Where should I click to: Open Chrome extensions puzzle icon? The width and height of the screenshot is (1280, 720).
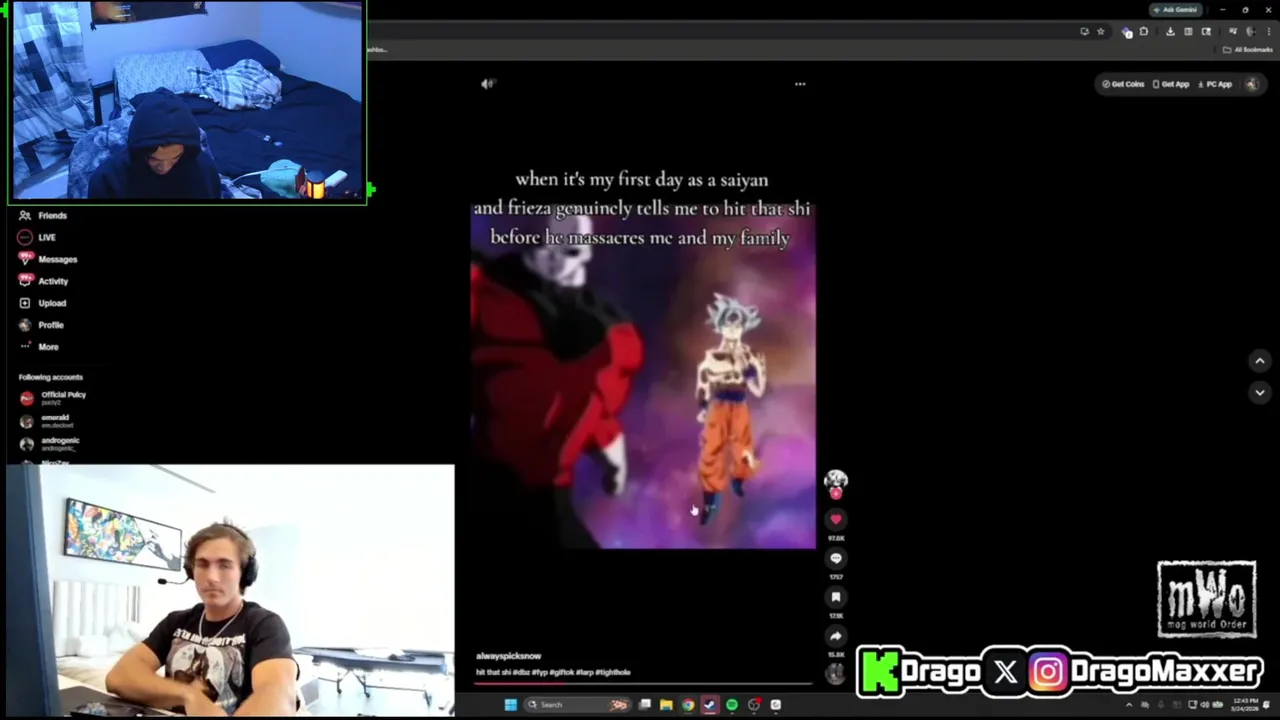click(1144, 31)
